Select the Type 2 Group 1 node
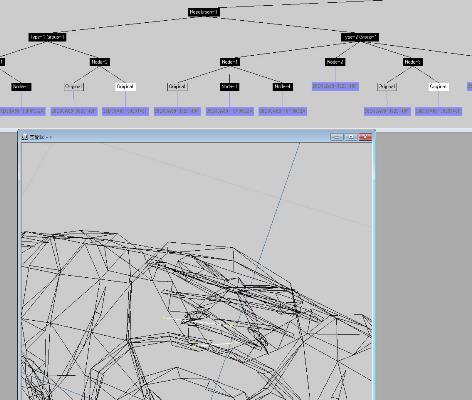The width and height of the screenshot is (472, 400). tap(360, 37)
